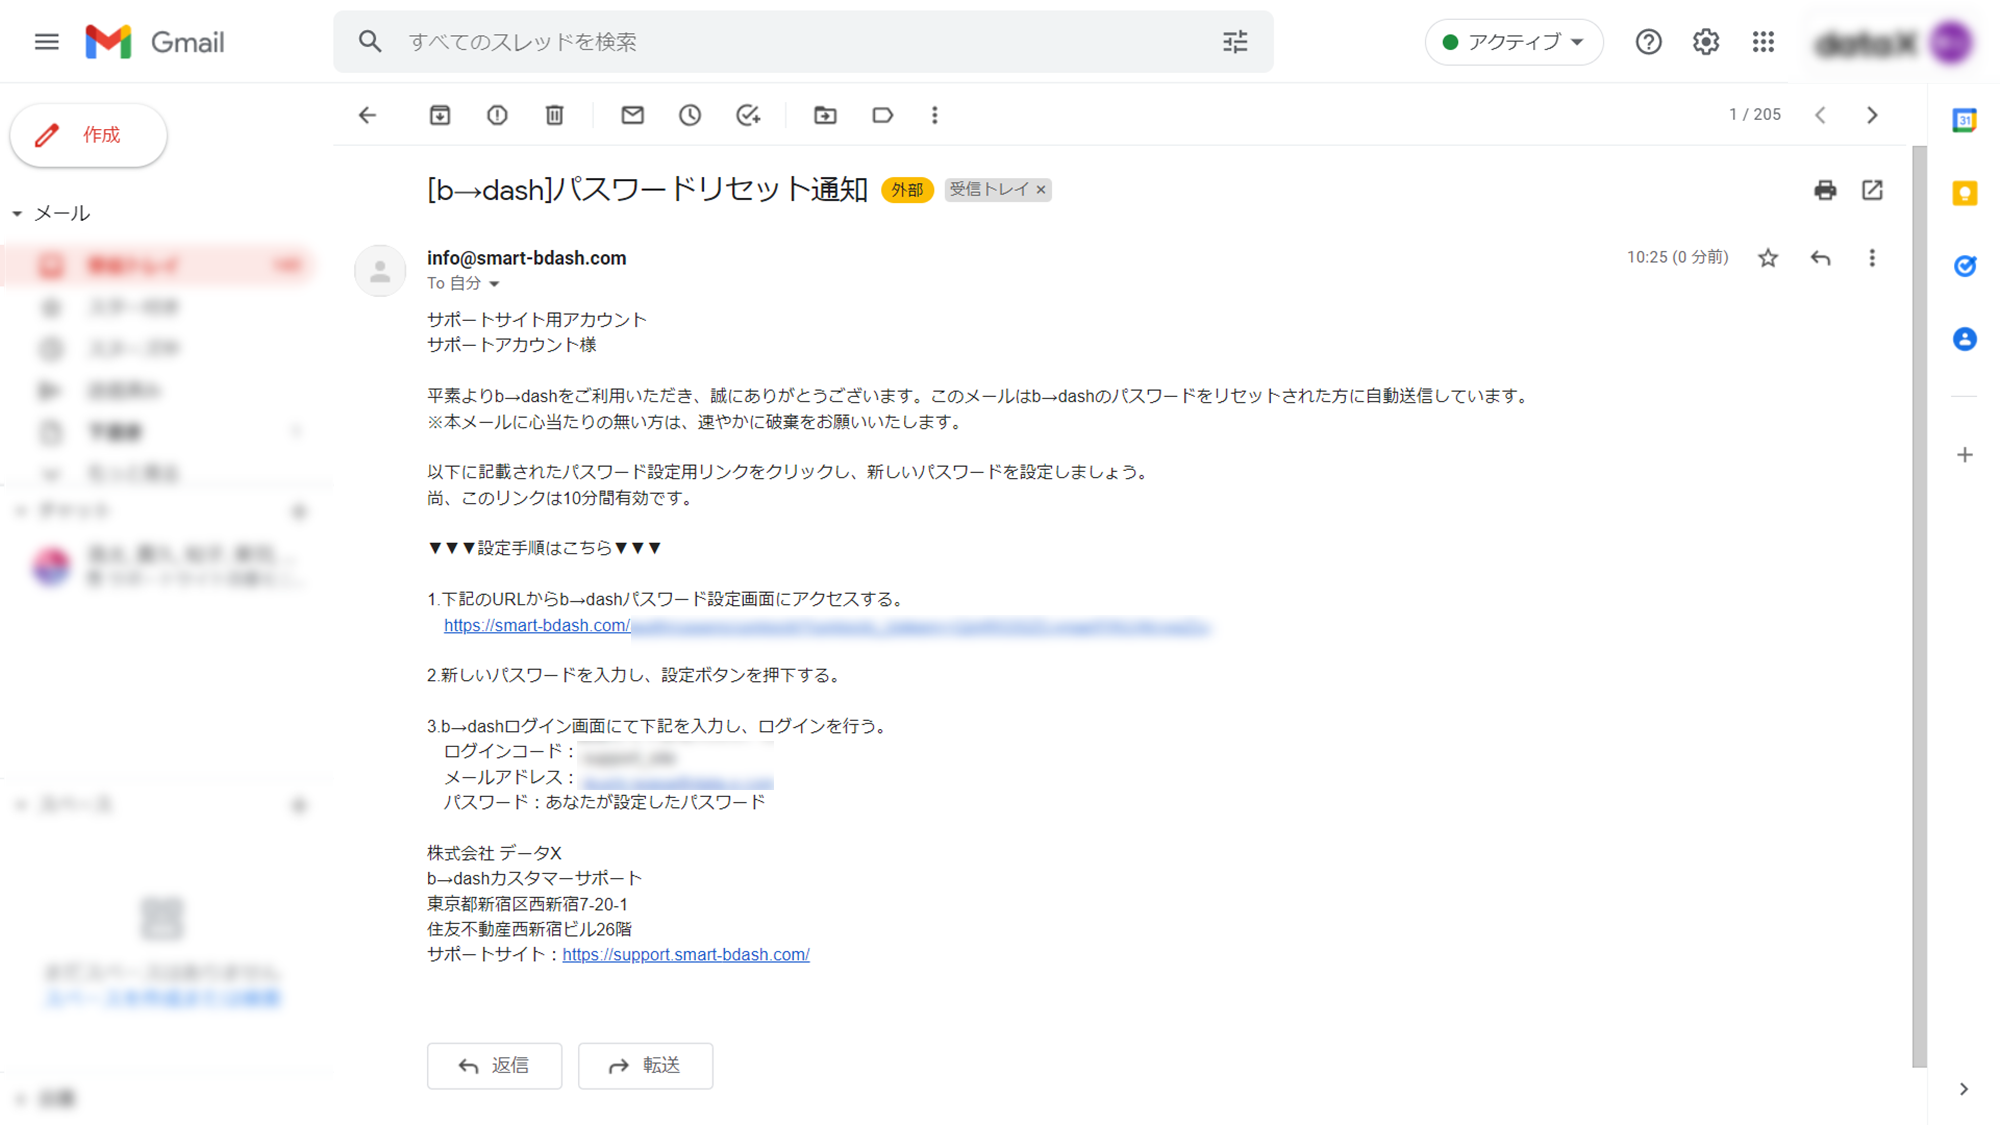Click sender address info@smart-bdash.com
The height and width of the screenshot is (1125, 2000).
coord(526,258)
